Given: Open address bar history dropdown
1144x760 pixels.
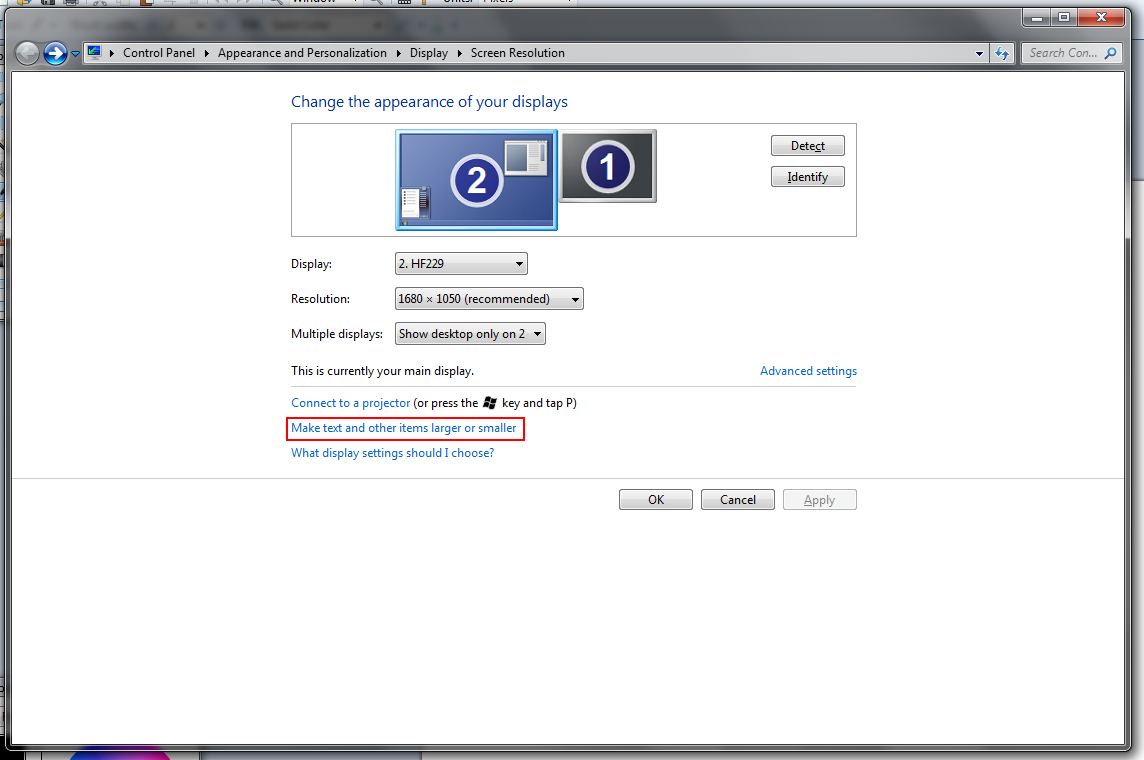Looking at the screenshot, I should tap(979, 53).
